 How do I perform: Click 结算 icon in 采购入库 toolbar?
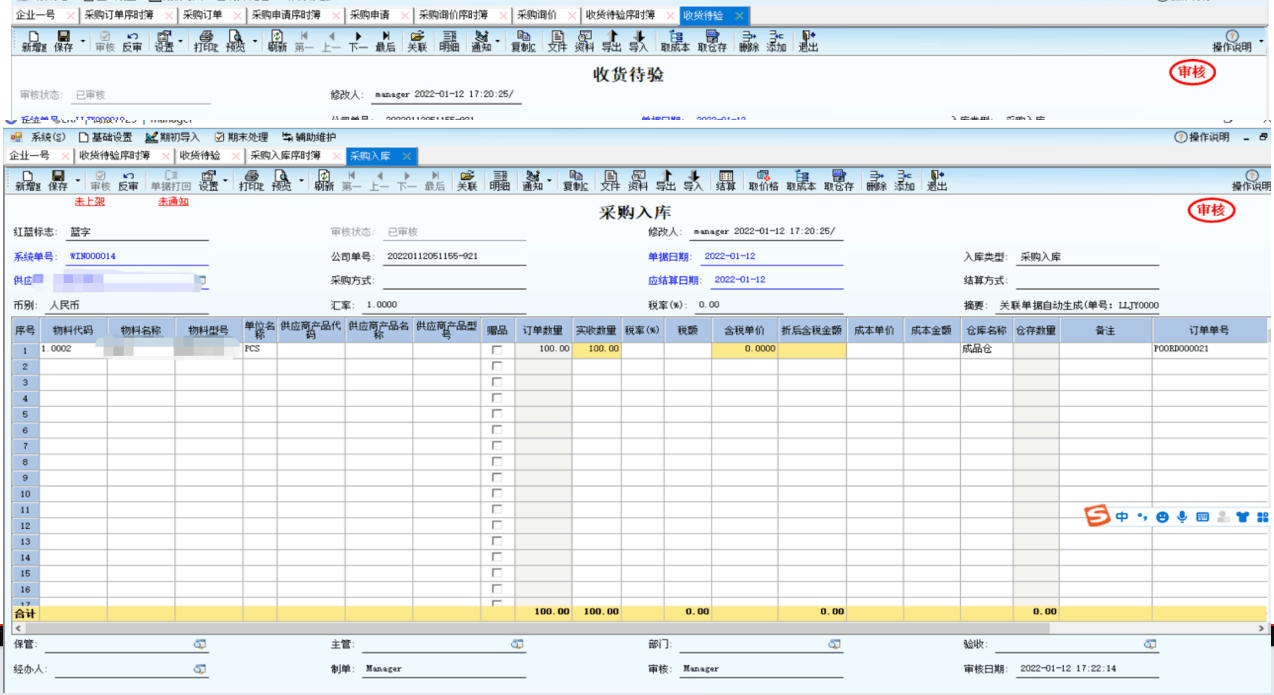pyautogui.click(x=726, y=180)
